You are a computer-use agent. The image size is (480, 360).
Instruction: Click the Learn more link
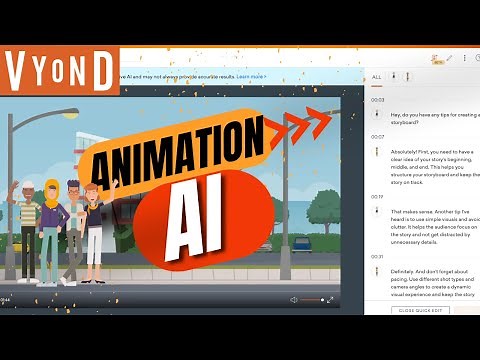pos(251,77)
